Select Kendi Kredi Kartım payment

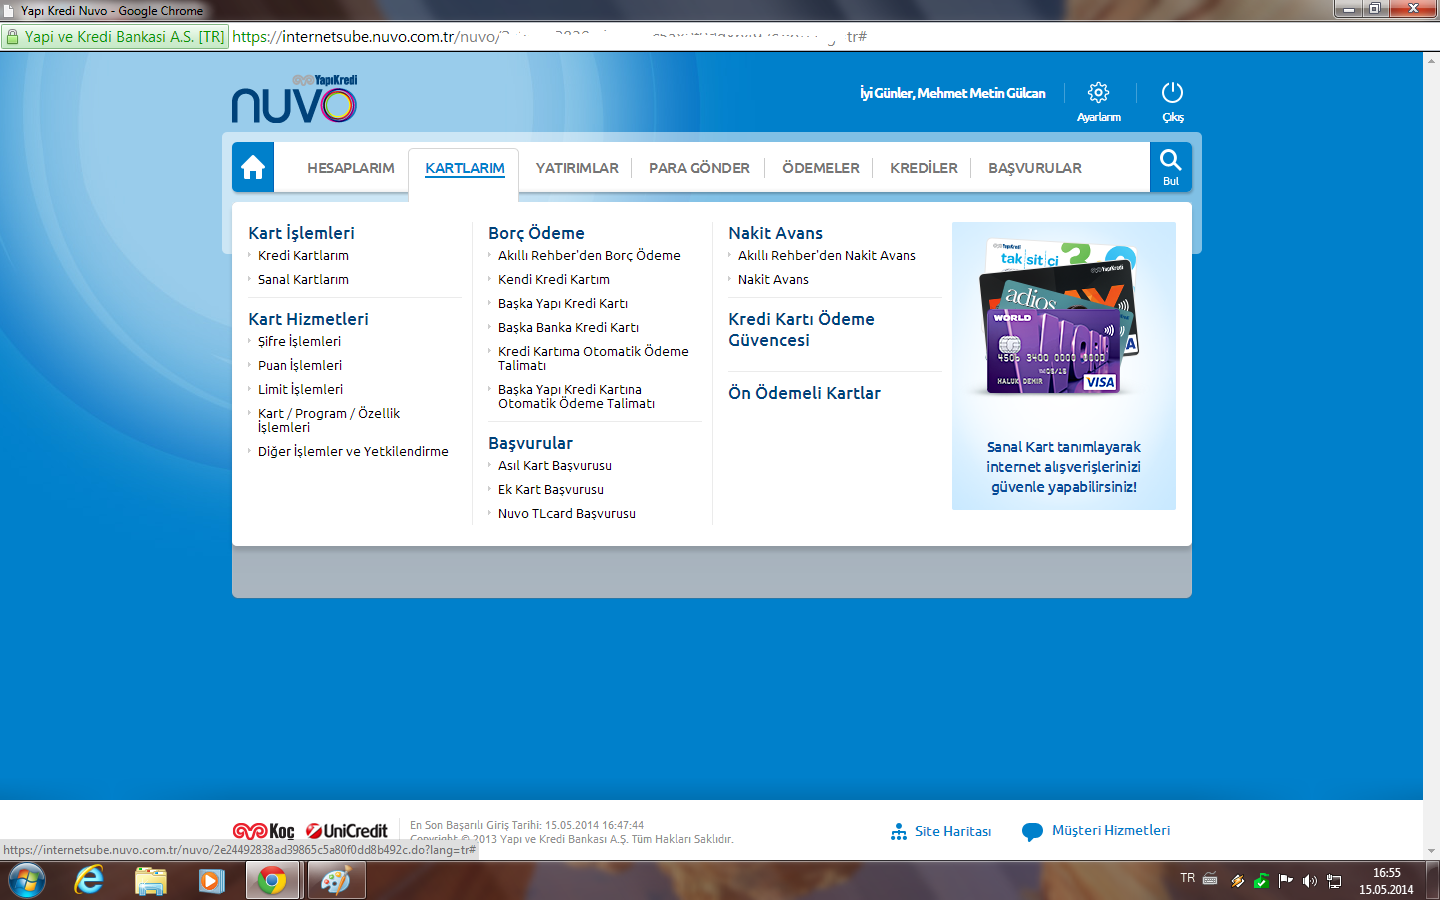tap(554, 280)
